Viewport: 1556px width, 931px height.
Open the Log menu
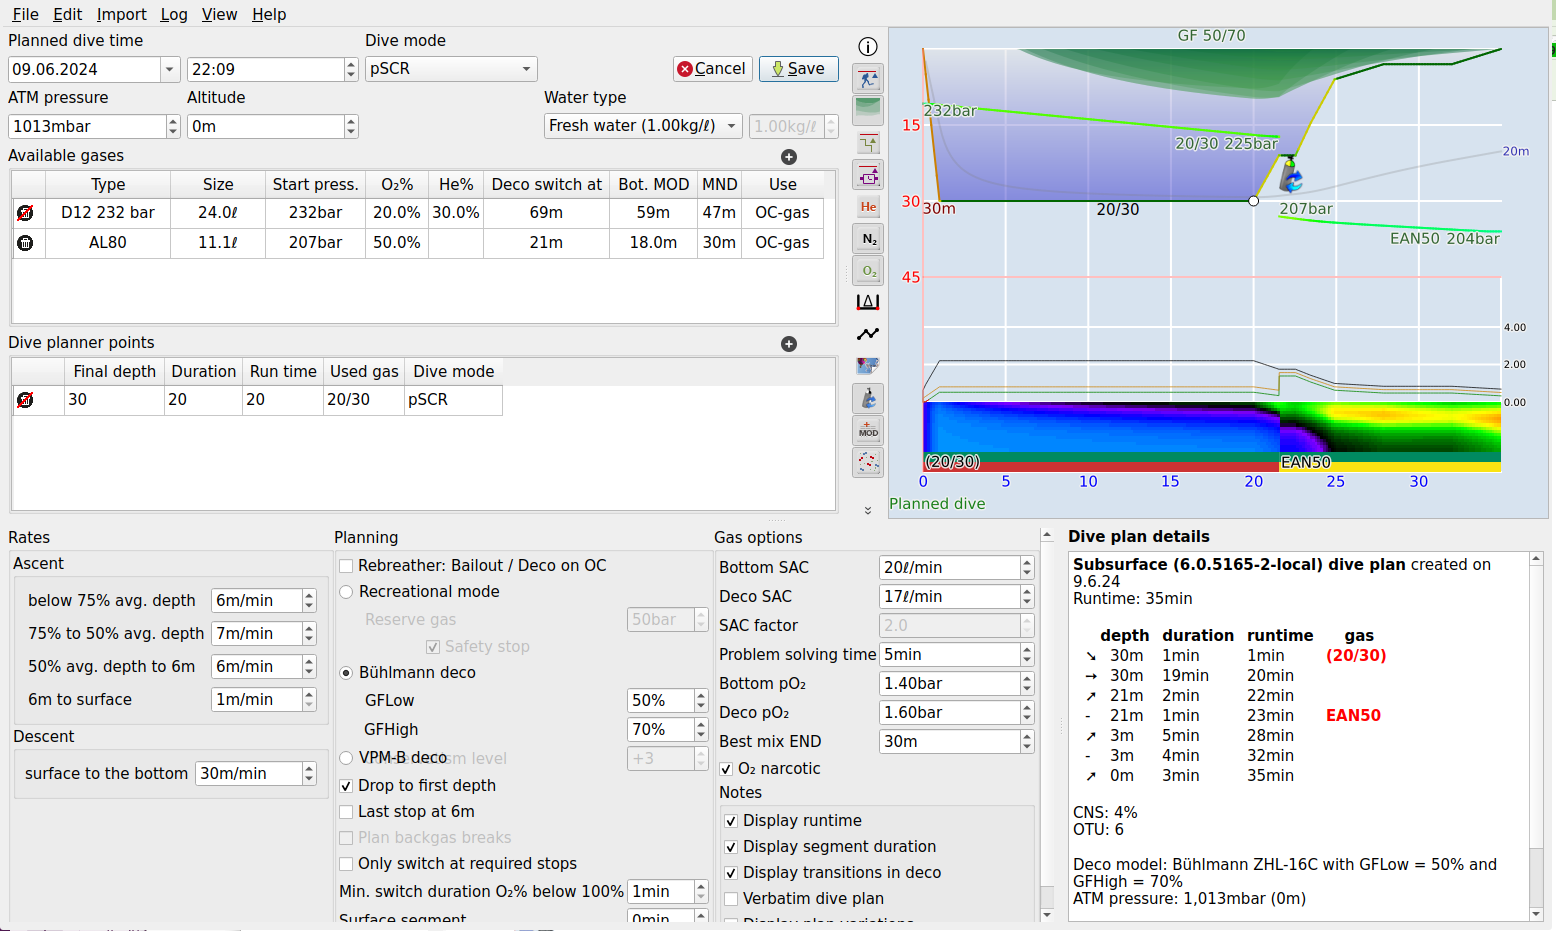(174, 14)
